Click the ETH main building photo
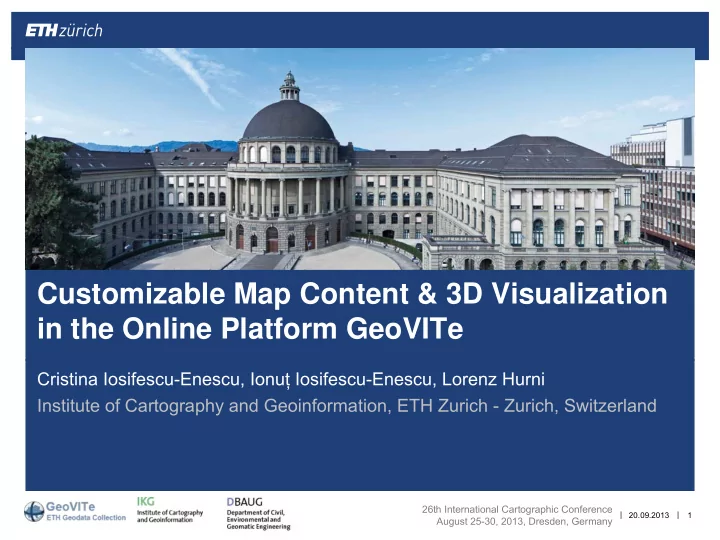The height and width of the screenshot is (540, 720). [x=360, y=159]
